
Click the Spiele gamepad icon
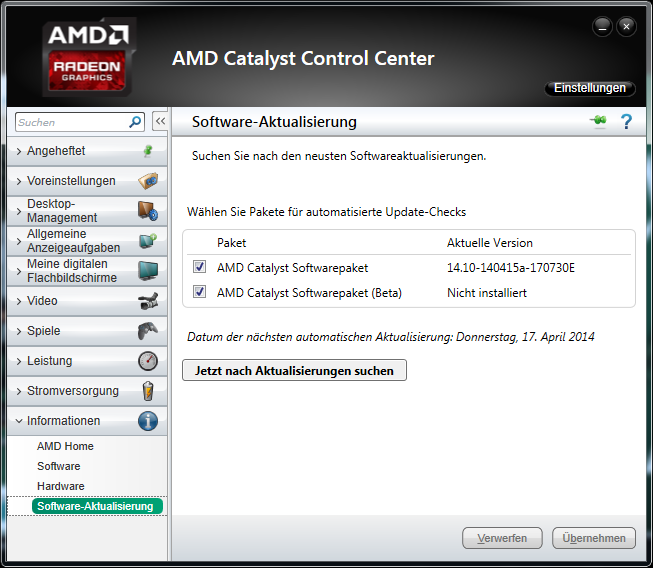coord(148,331)
